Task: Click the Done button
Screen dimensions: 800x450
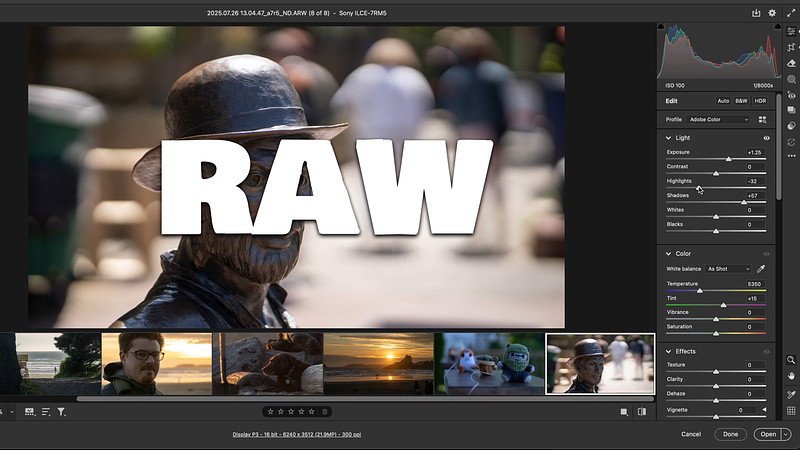Action: (x=731, y=434)
